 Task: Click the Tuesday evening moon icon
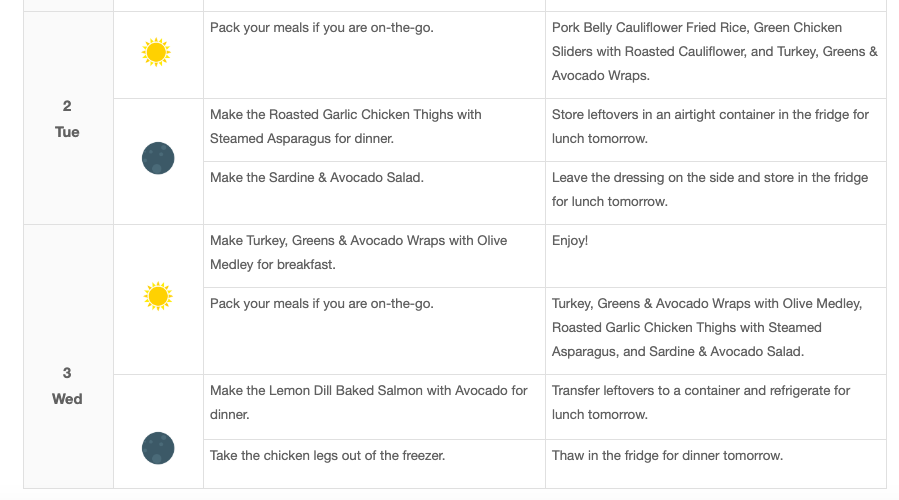coord(158,158)
